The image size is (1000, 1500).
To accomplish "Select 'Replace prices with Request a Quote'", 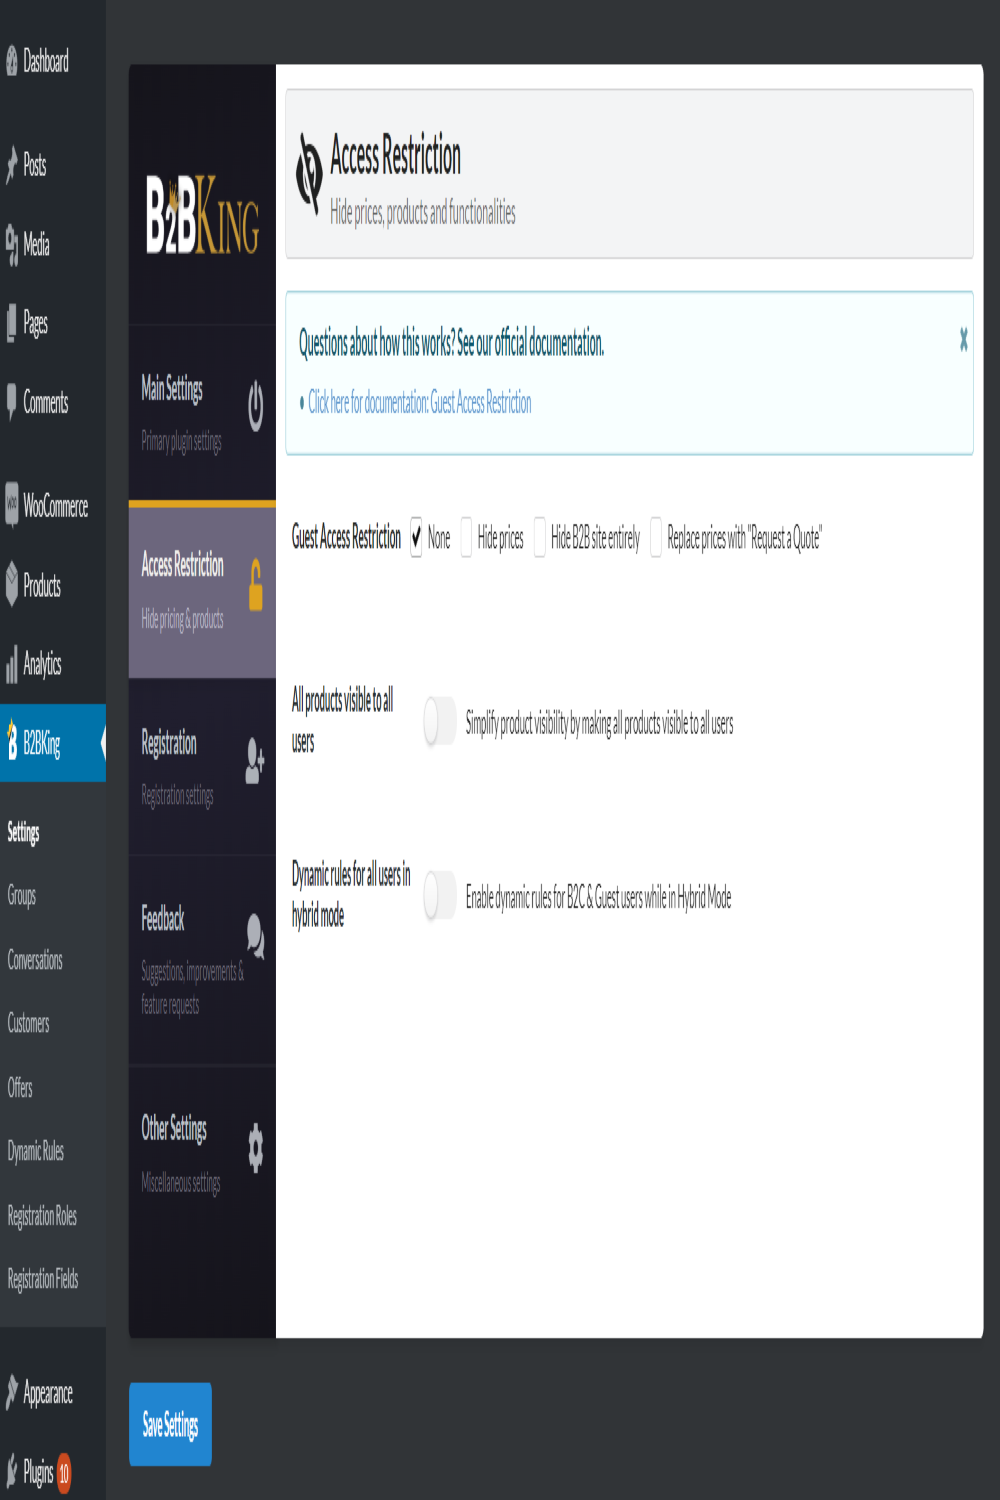I will 656,537.
